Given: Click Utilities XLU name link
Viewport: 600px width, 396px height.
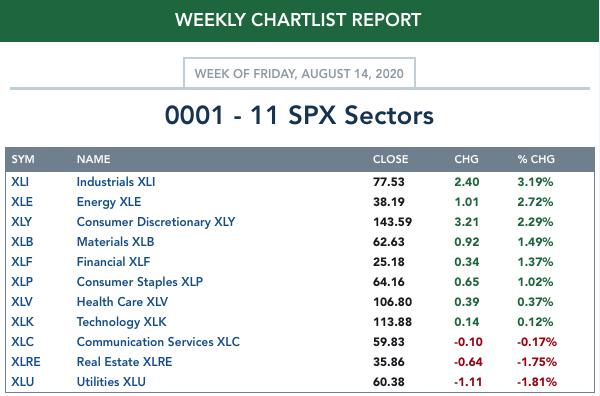Looking at the screenshot, I should click(x=111, y=381).
